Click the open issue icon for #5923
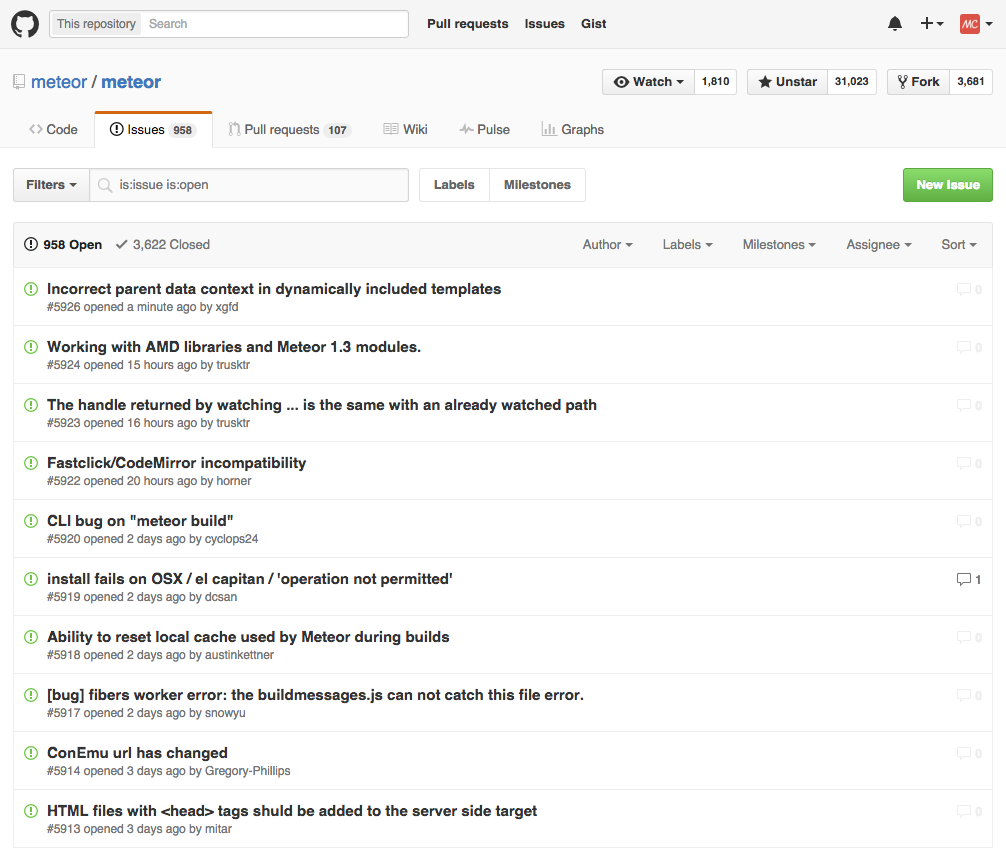 click(x=31, y=405)
